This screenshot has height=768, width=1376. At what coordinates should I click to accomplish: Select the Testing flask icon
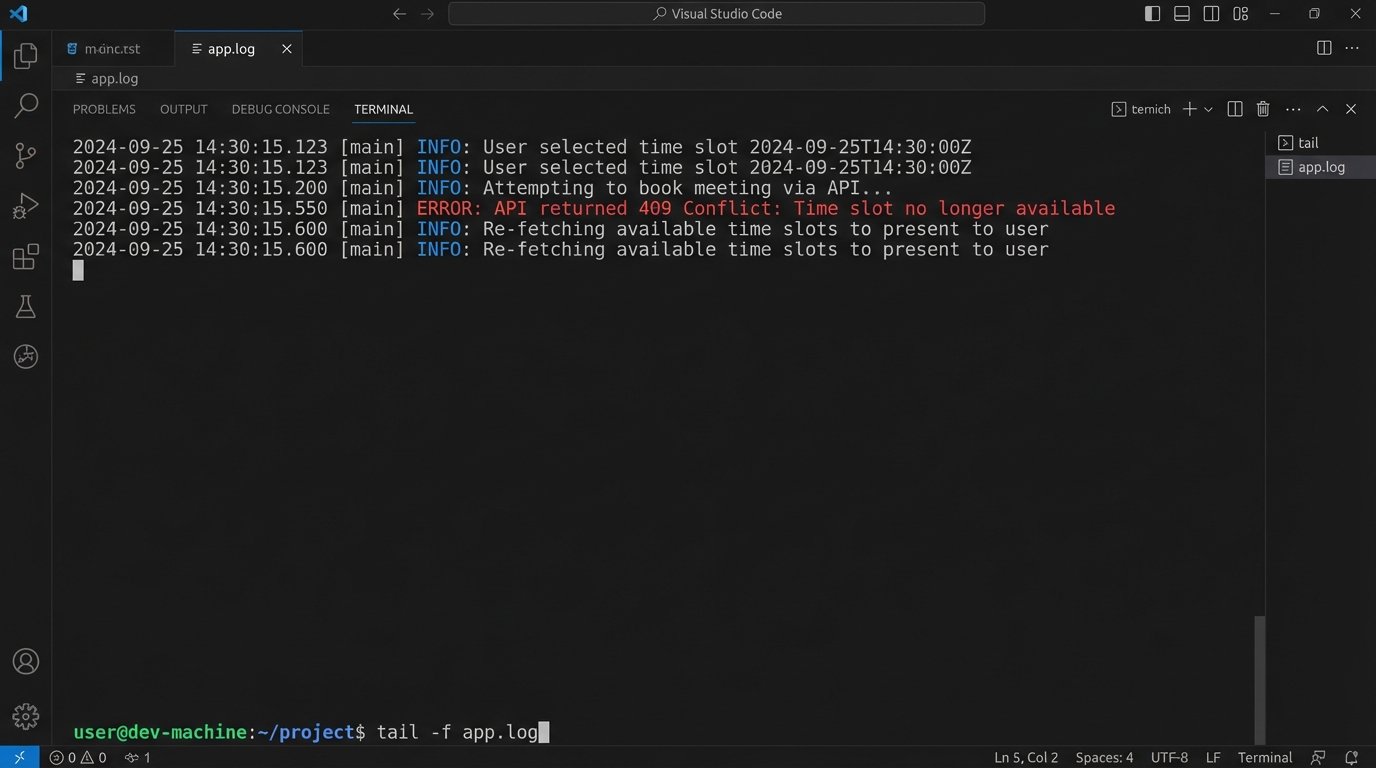click(25, 306)
